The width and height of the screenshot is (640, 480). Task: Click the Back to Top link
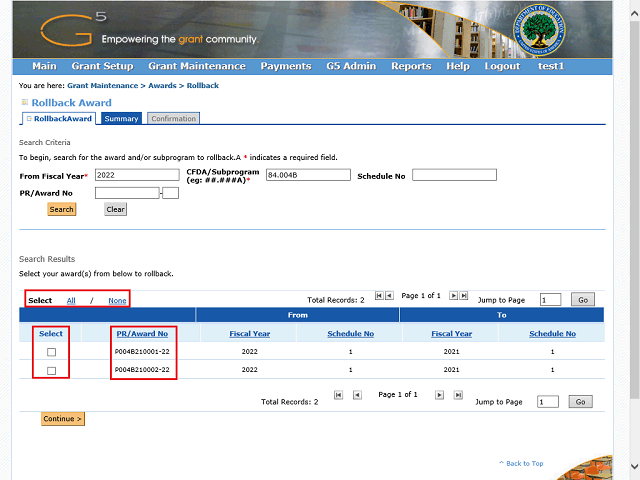point(524,464)
